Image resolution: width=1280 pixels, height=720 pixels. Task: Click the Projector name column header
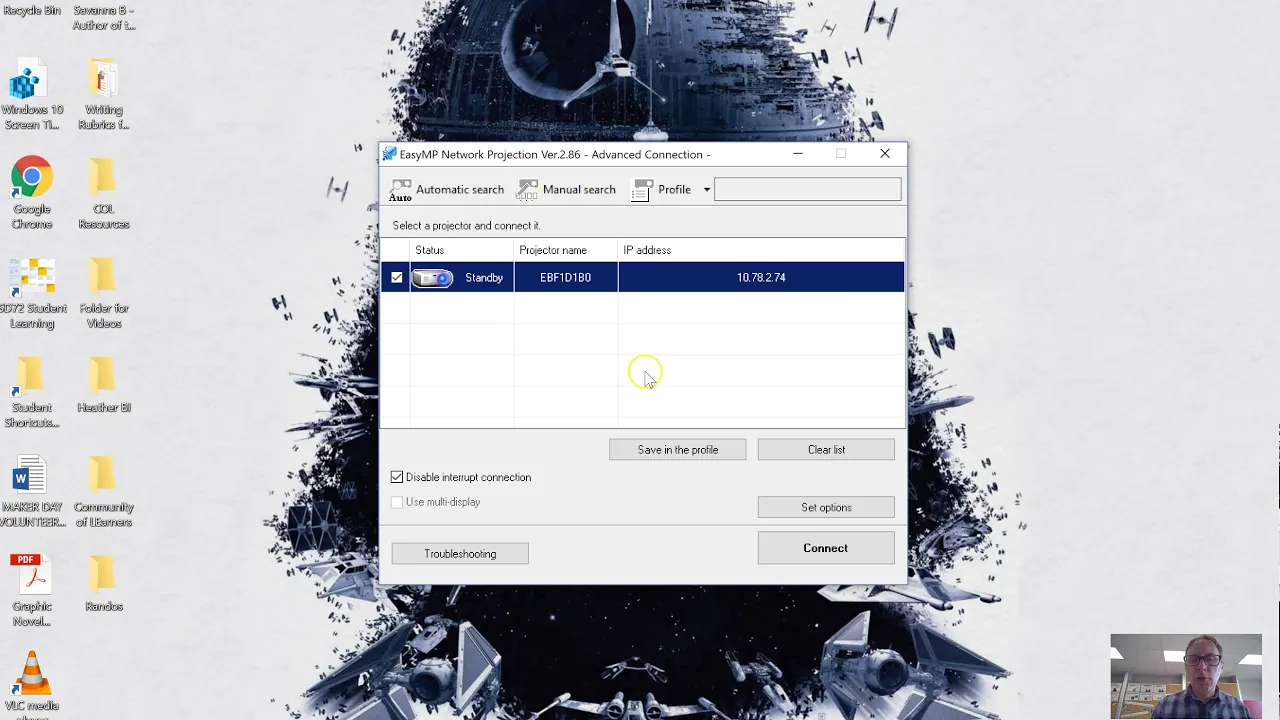click(566, 250)
